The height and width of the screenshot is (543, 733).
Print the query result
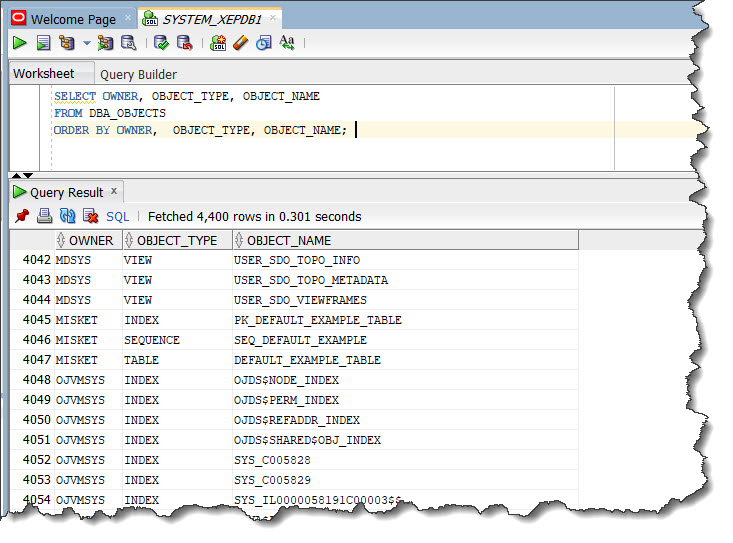44,216
